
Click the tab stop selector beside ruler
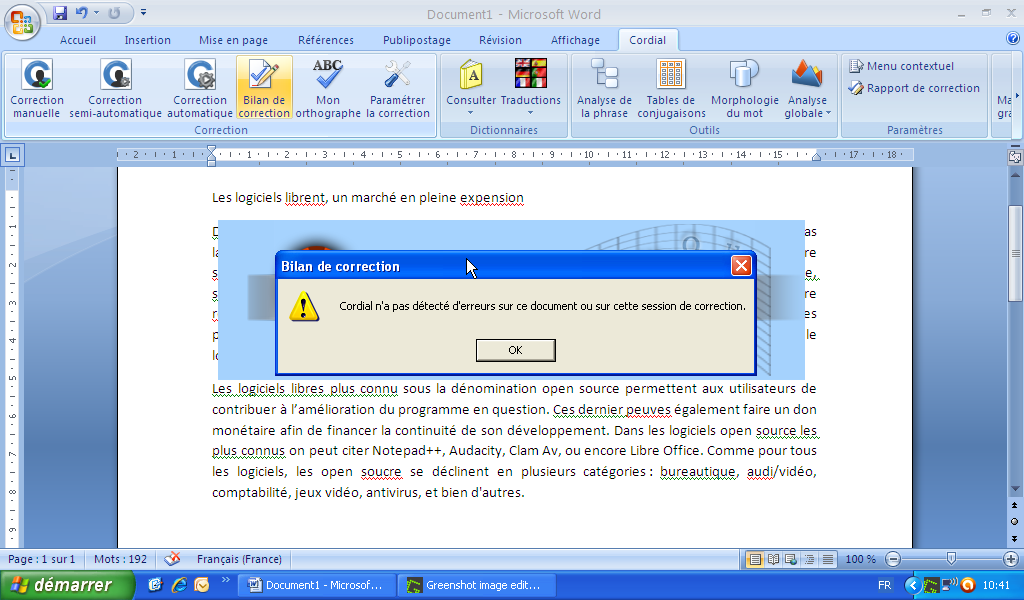click(13, 155)
